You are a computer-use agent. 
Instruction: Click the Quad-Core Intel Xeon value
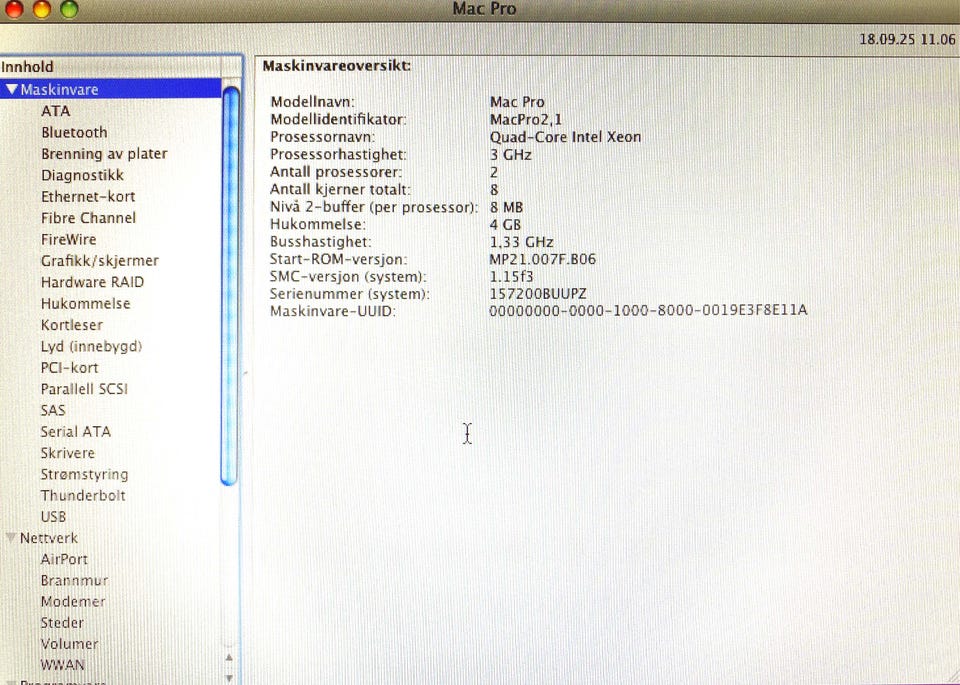pos(565,137)
